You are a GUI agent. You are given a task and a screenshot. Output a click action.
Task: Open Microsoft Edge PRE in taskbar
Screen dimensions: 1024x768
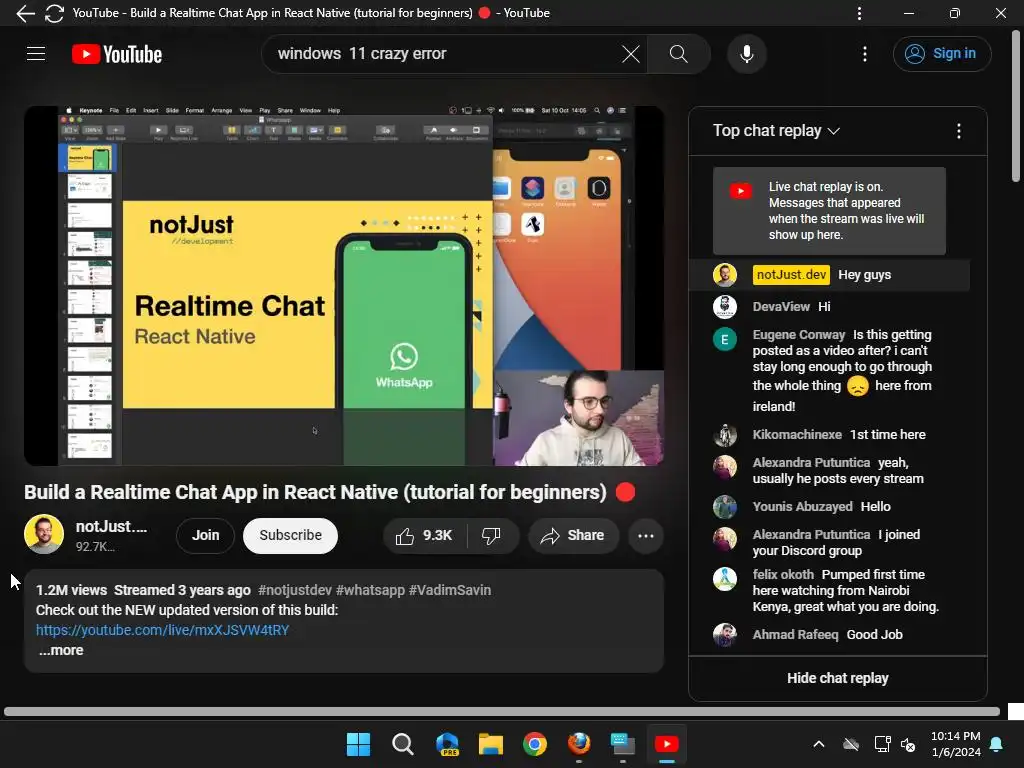[447, 744]
